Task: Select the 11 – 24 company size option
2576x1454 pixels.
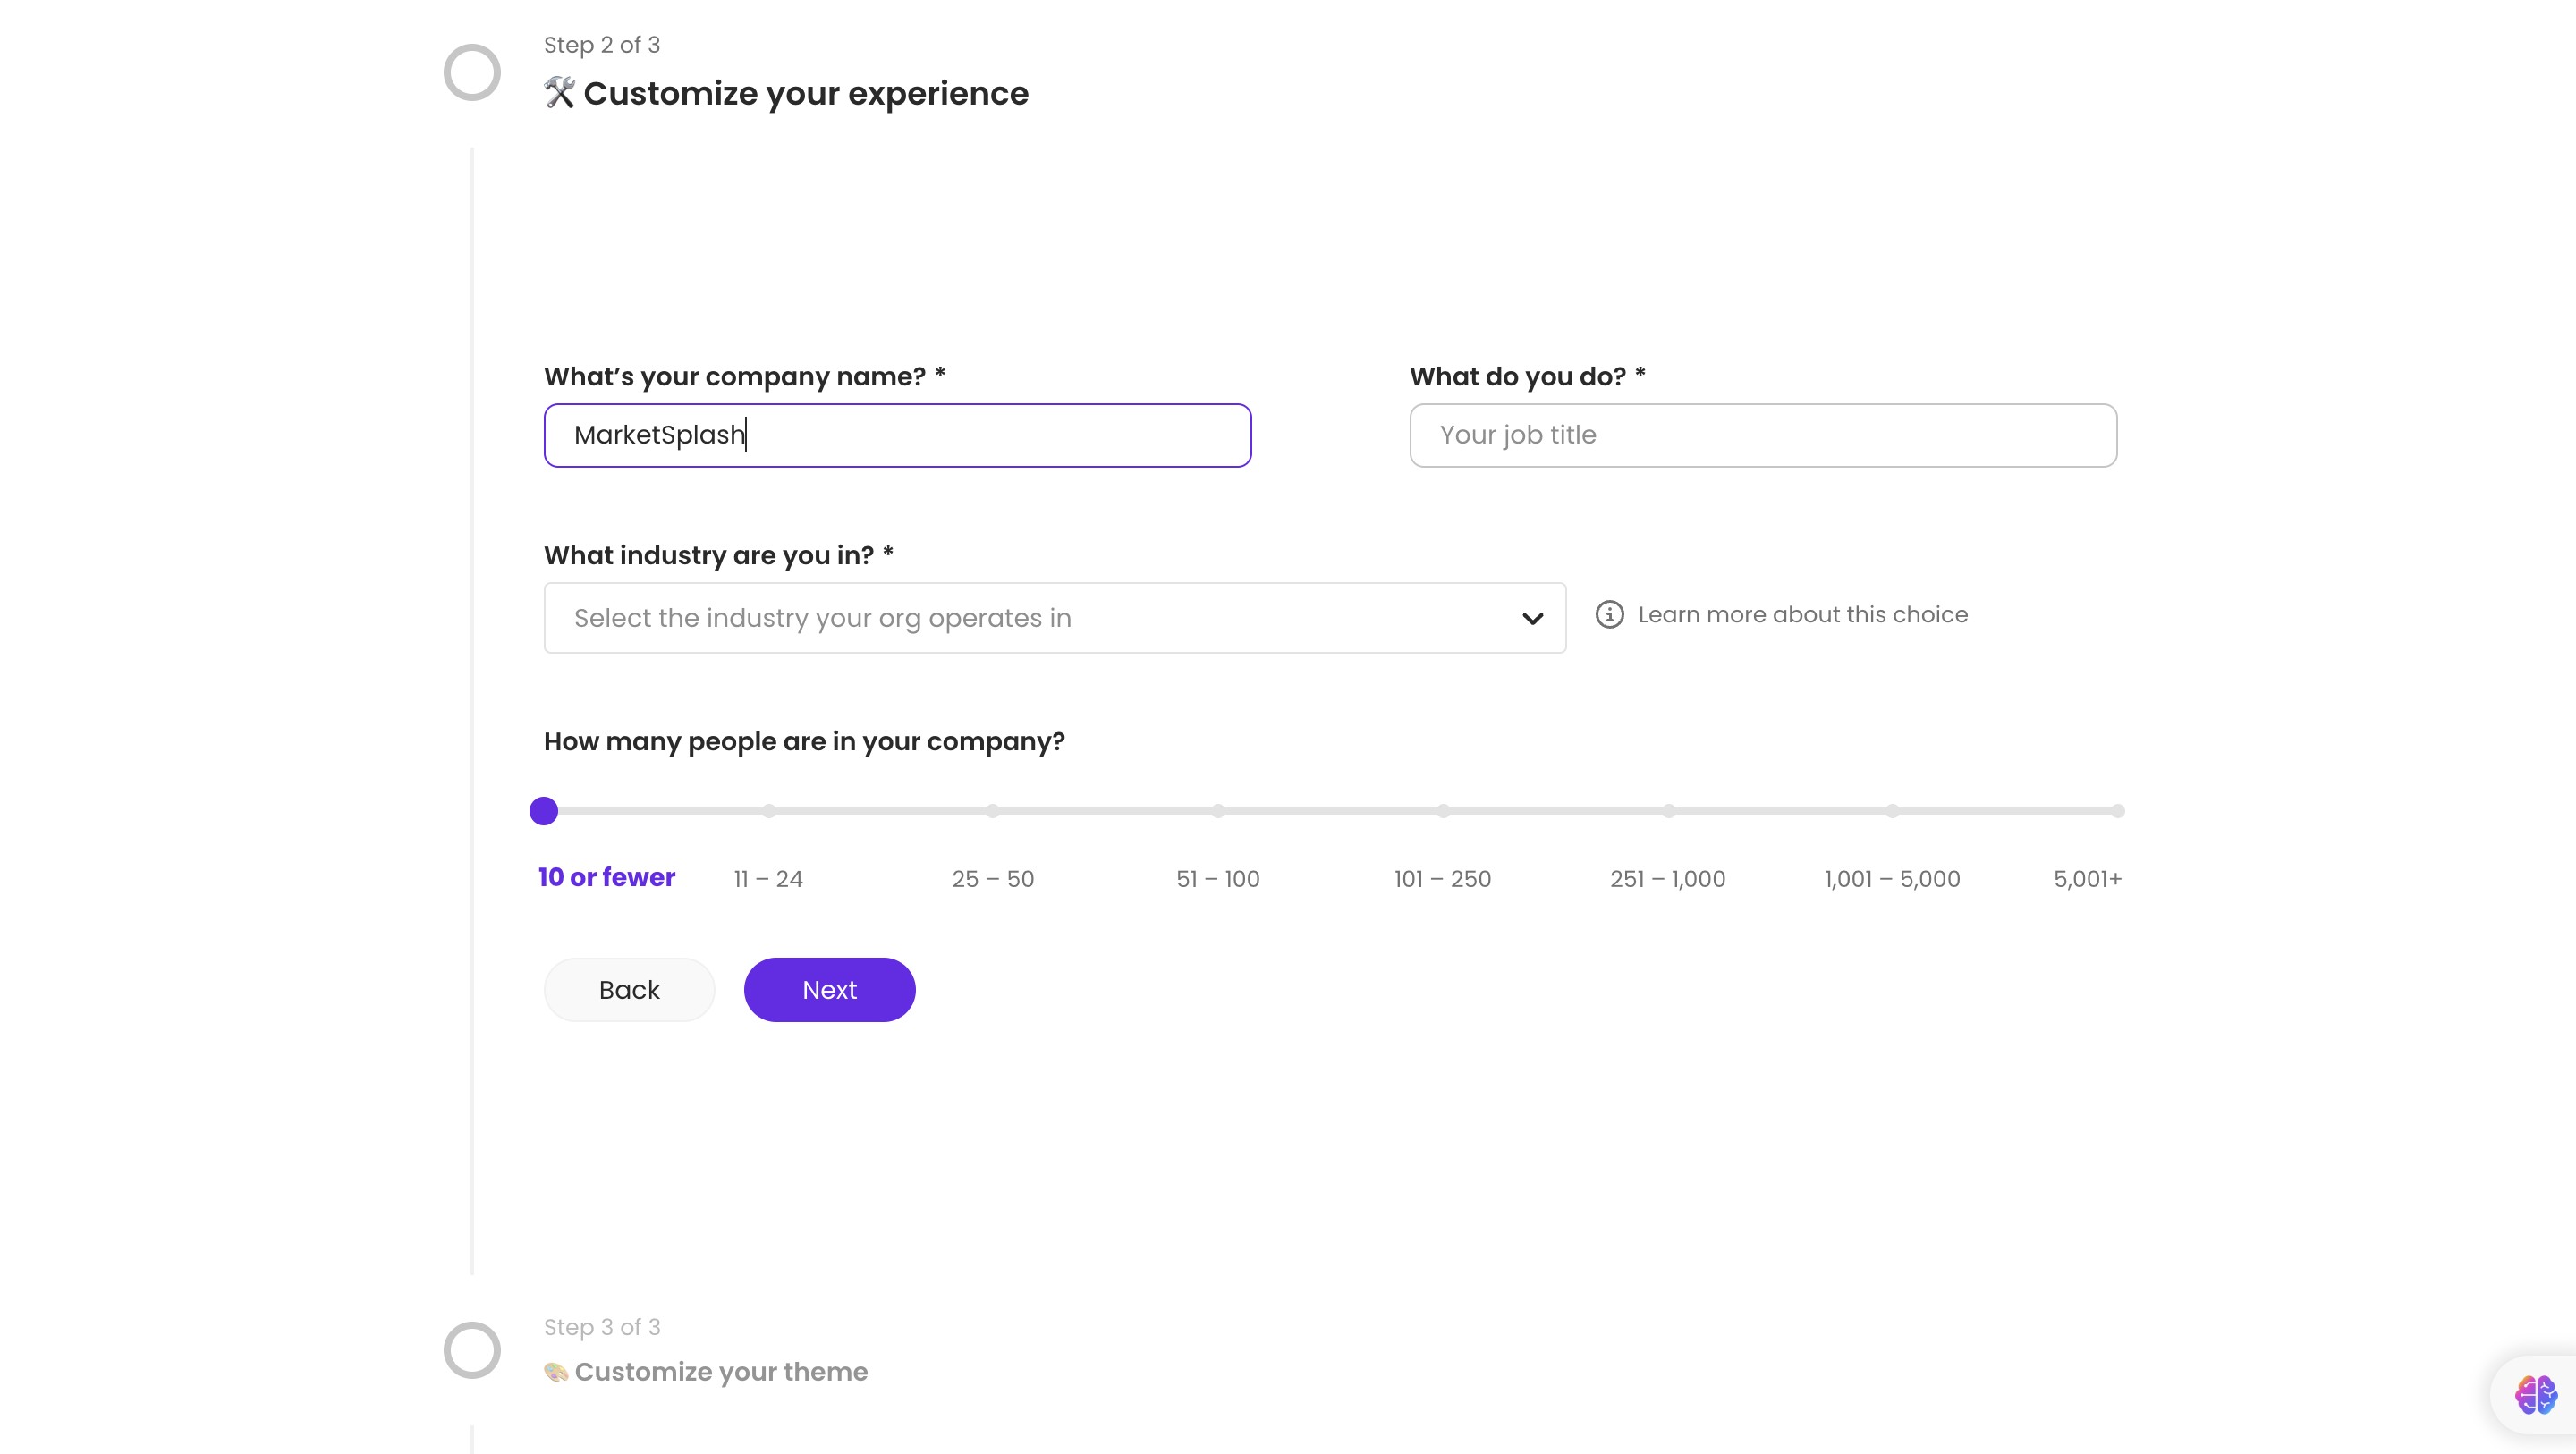Action: point(768,879)
